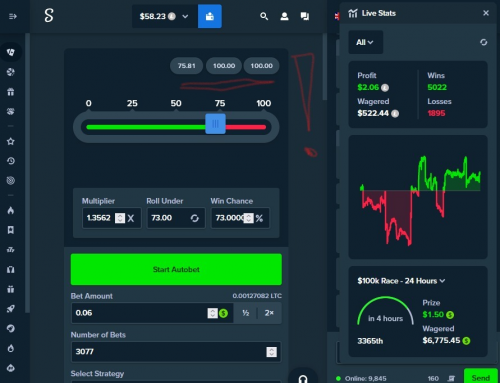Viewport: 500px width, 383px height.
Task: Click the 0.00127082 LTC conversion text
Action: click(257, 296)
